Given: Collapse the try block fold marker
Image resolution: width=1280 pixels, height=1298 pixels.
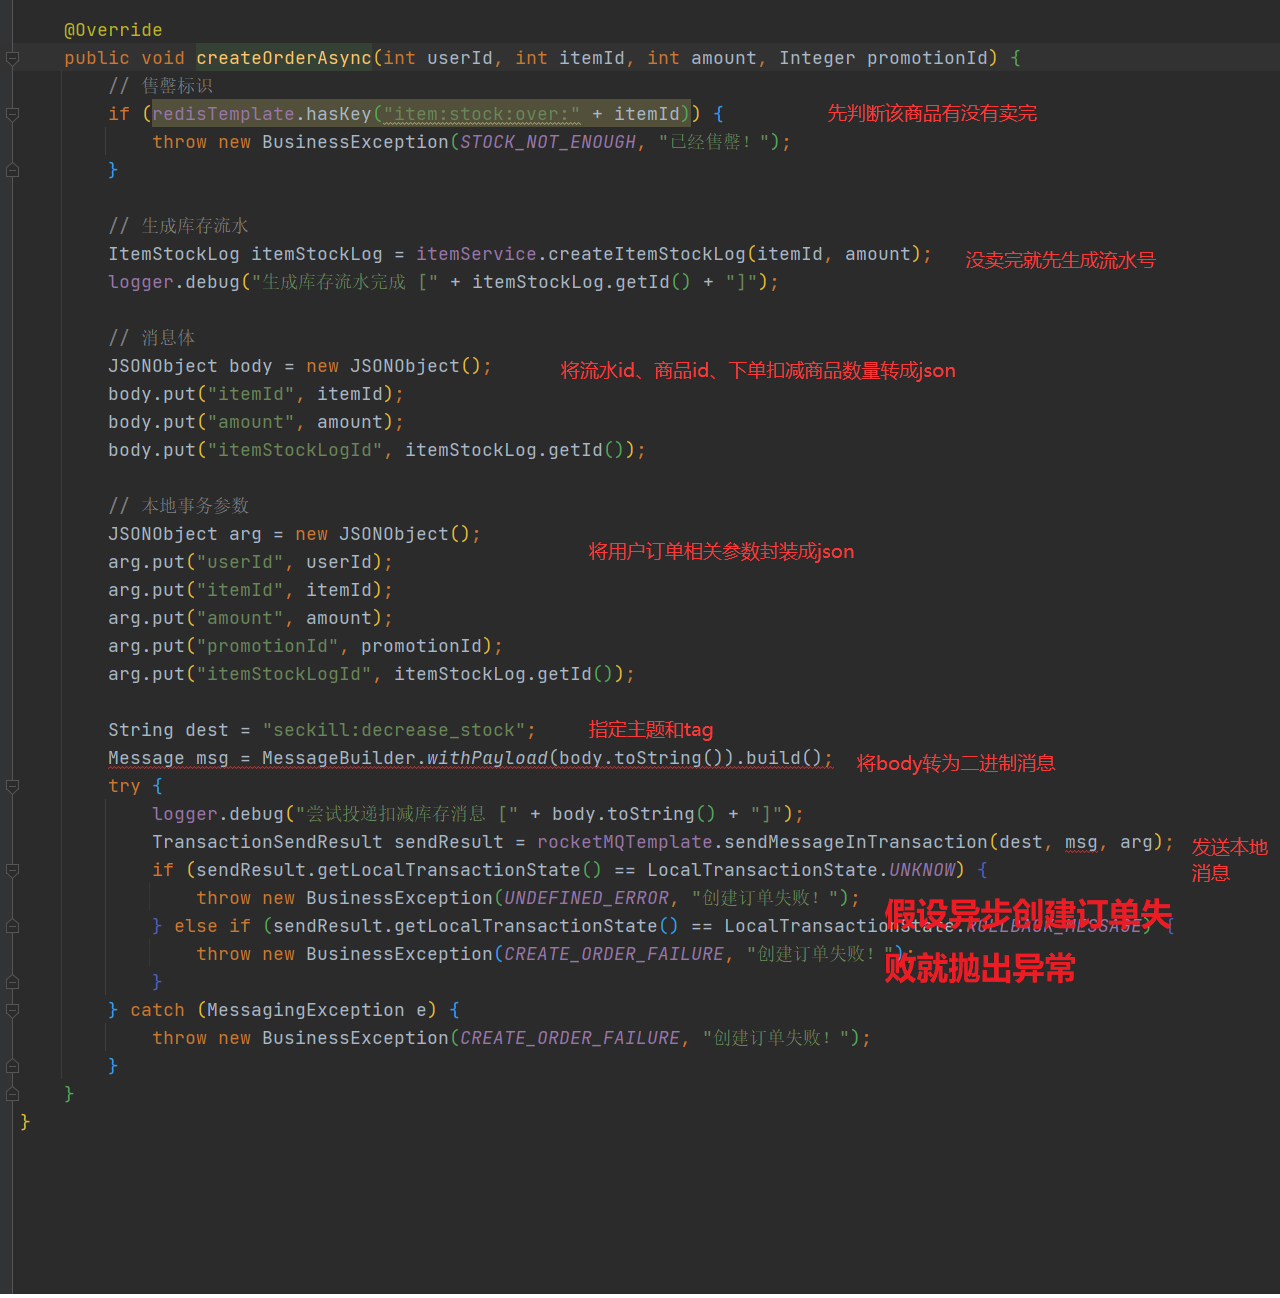Looking at the screenshot, I should [x=13, y=786].
